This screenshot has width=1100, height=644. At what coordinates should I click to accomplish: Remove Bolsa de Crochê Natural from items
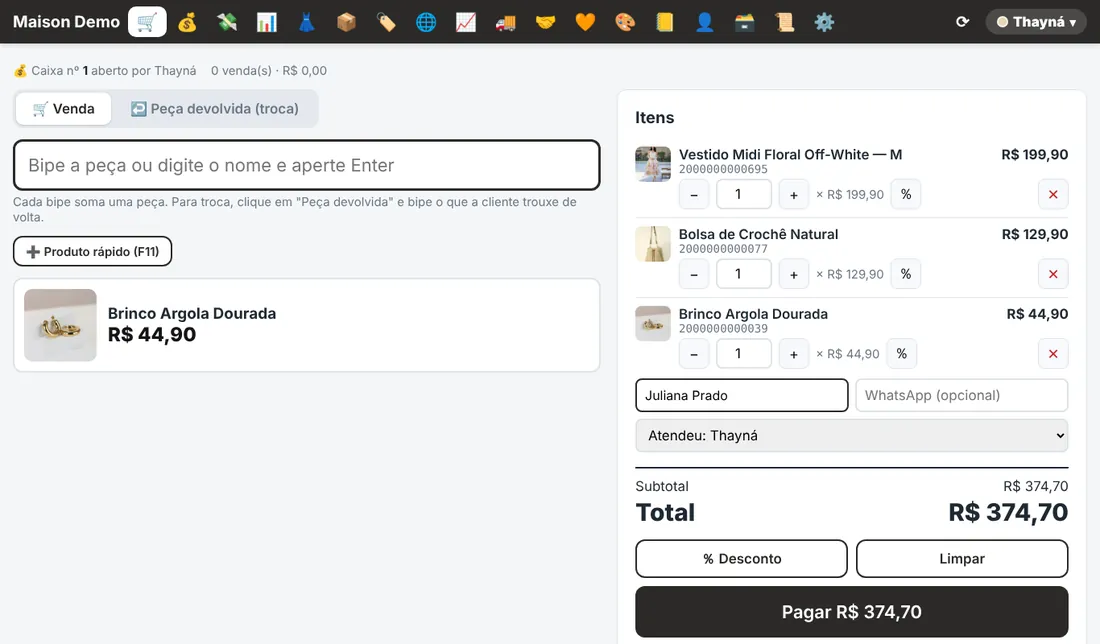(x=1053, y=274)
